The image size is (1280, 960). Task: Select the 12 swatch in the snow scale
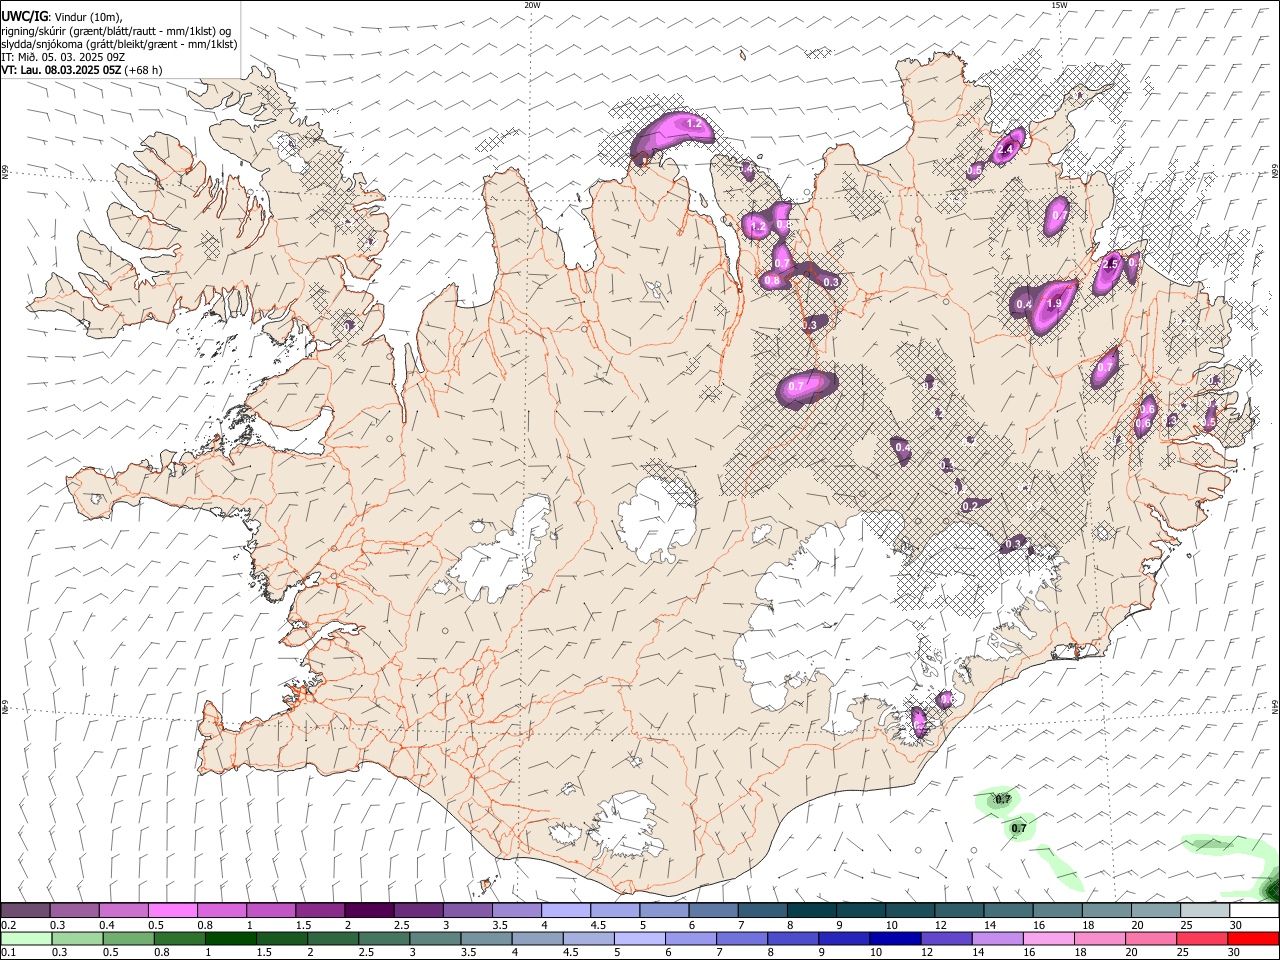tap(959, 911)
